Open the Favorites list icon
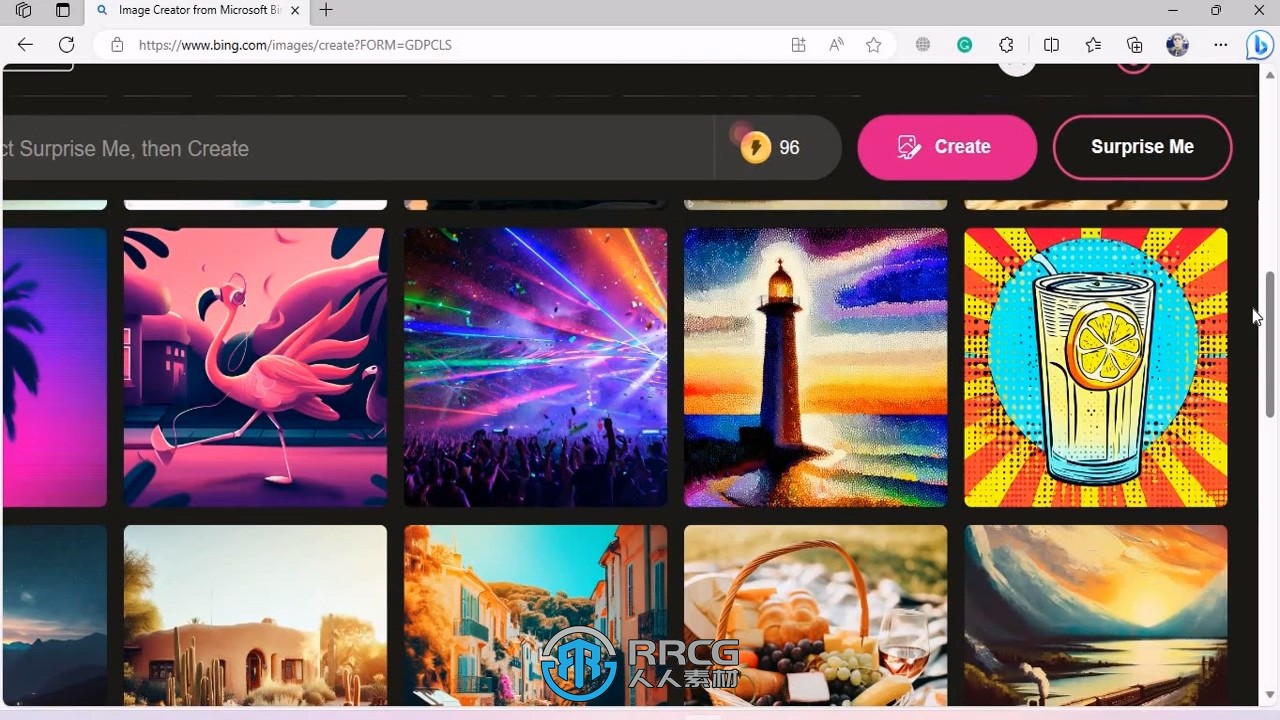1280x720 pixels. 1093,45
